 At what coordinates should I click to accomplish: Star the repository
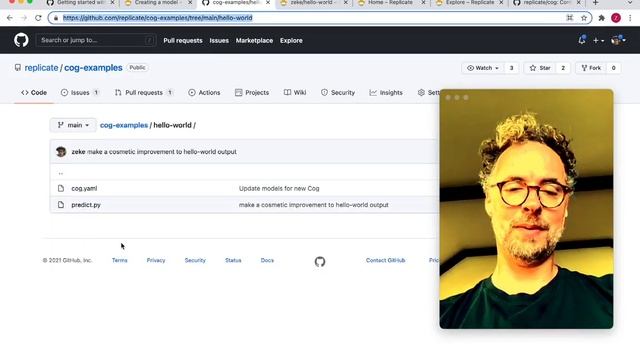(x=540, y=68)
